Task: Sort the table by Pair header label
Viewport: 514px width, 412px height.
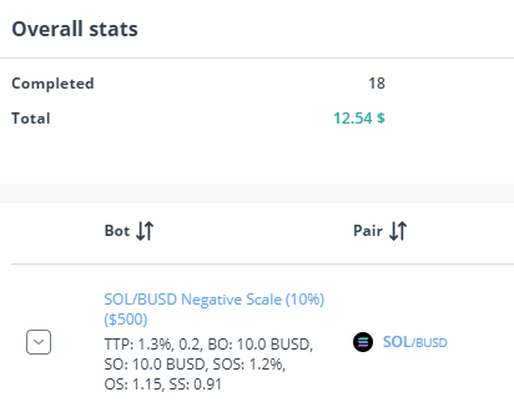Action: point(368,231)
